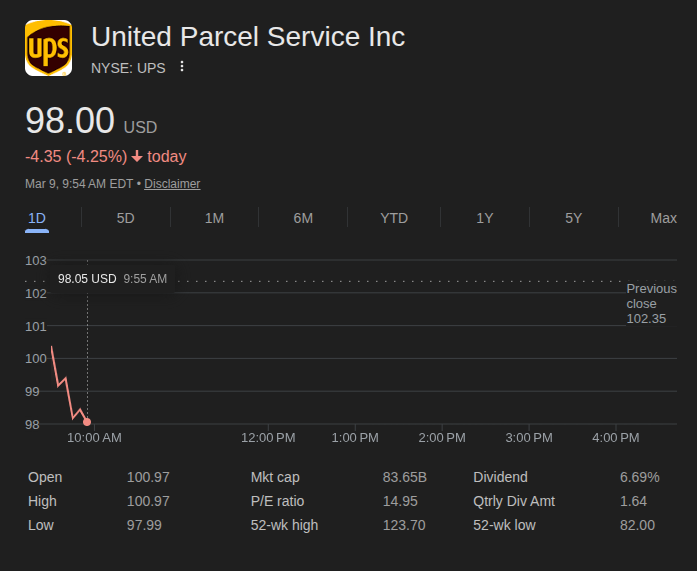The image size is (697, 571).
Task: View the 5Y price history
Action: click(x=573, y=218)
